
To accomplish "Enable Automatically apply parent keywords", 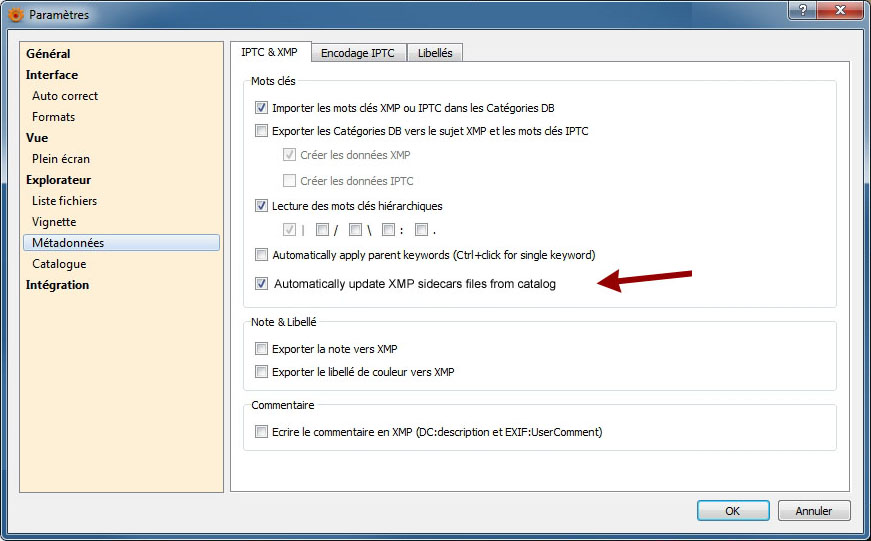I will point(261,255).
